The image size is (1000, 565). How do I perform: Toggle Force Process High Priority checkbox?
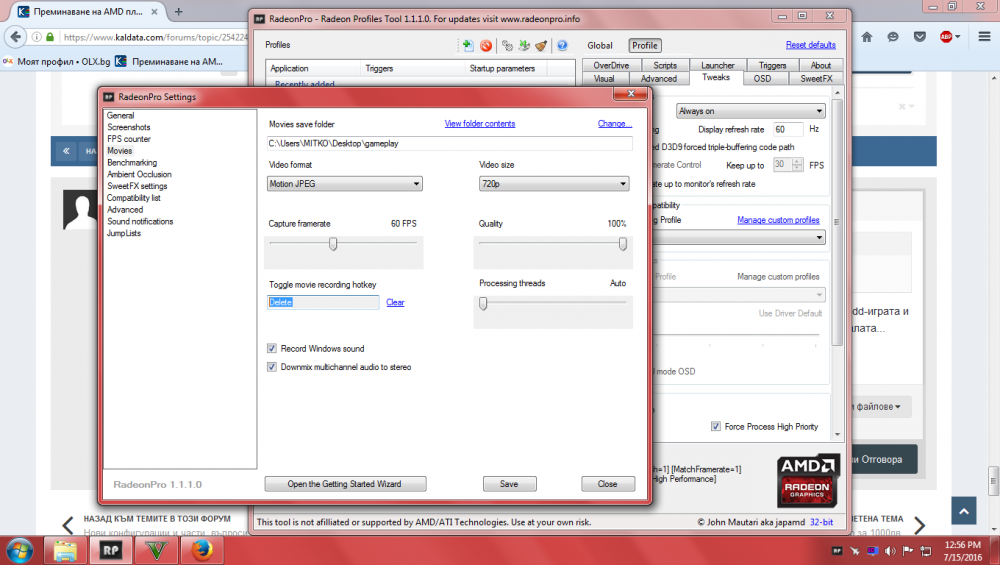(x=716, y=426)
